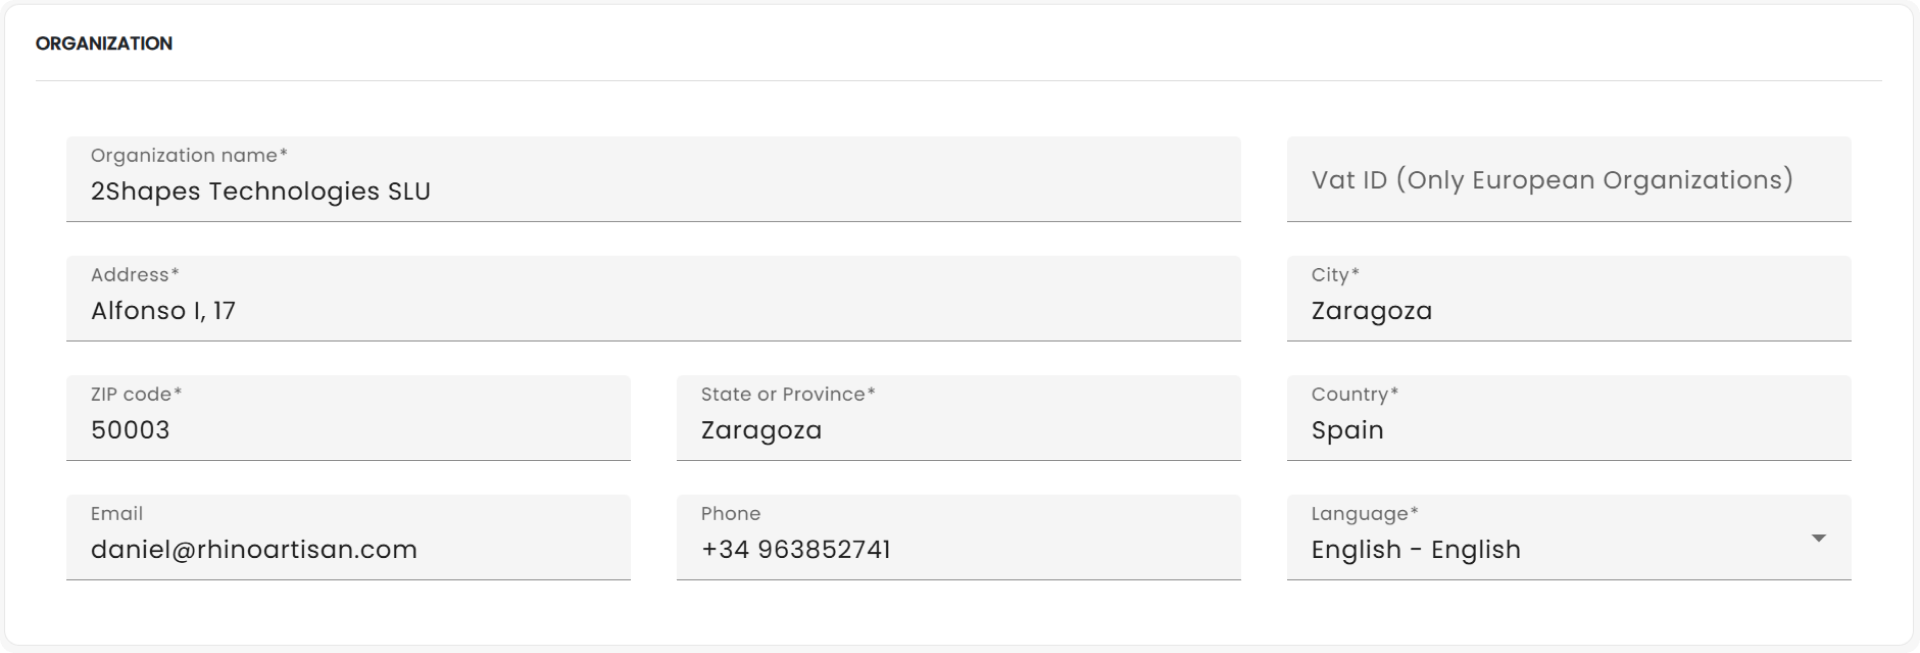The height and width of the screenshot is (653, 1920).
Task: Focus the City input field
Action: coord(1567,310)
